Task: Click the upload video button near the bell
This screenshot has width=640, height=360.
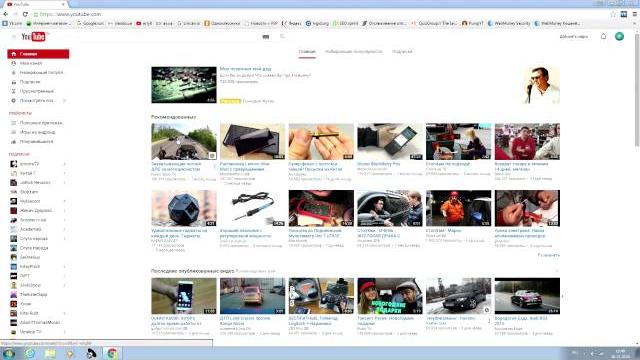Action: [573, 37]
